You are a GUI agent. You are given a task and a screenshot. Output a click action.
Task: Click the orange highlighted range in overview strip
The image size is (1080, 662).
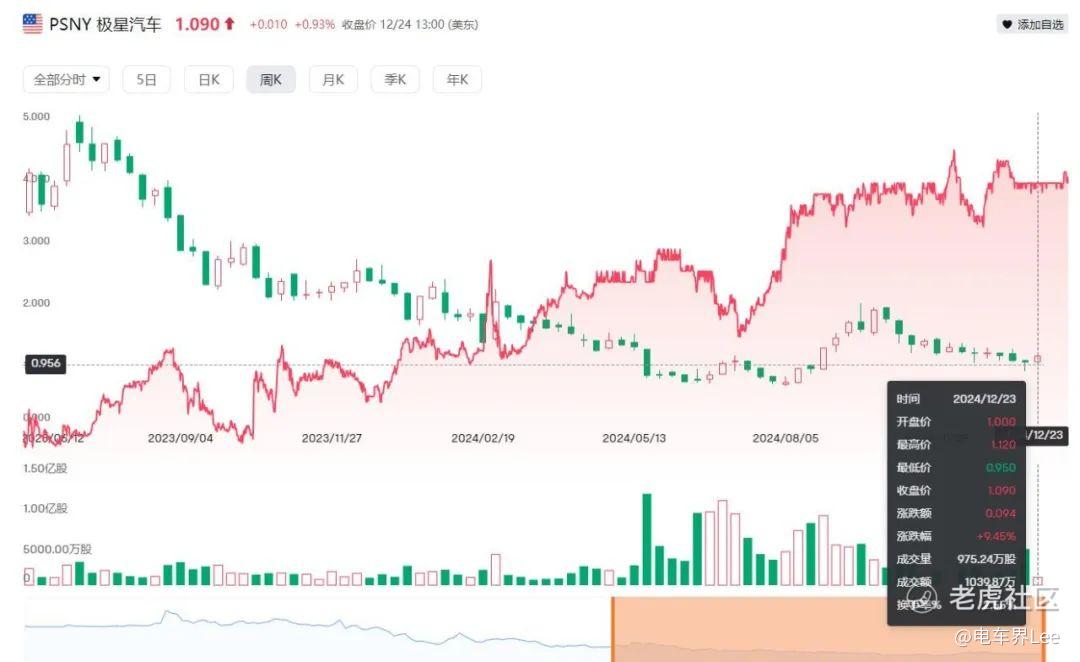[x=829, y=629]
